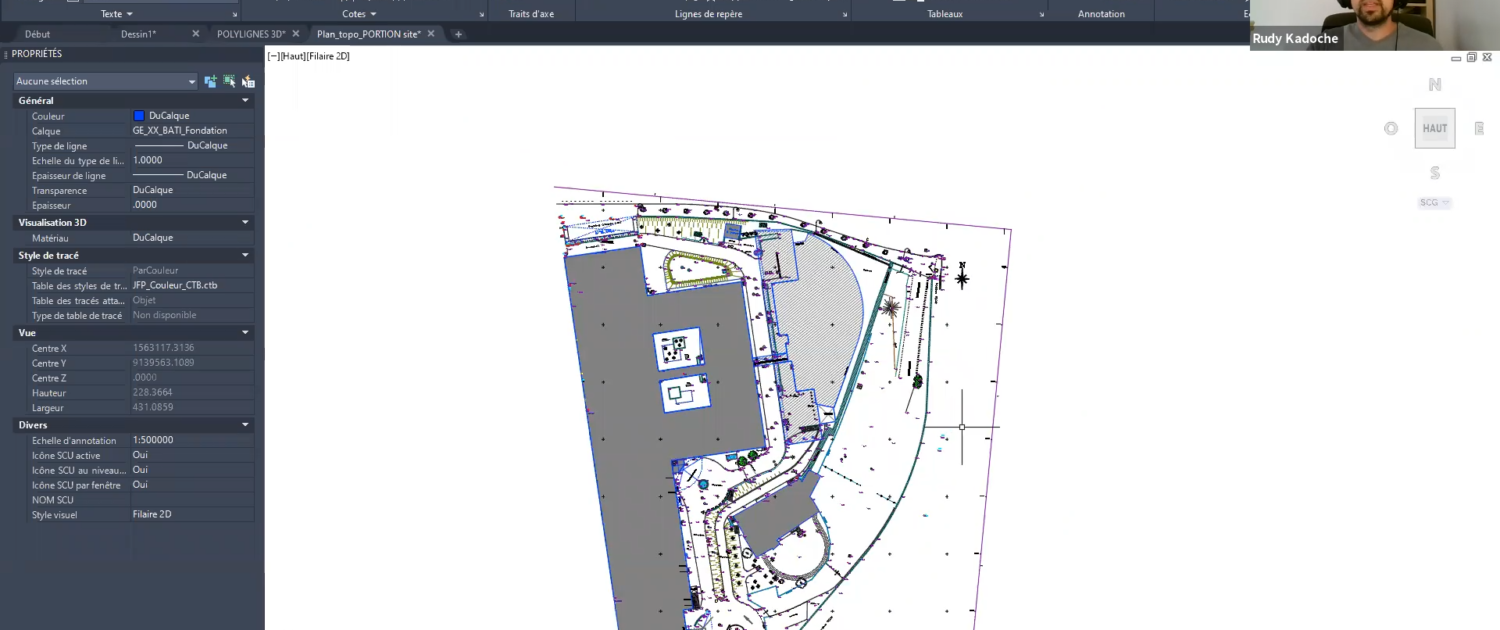Screen dimensions: 1500x630
Task: Expand the Texte ribbon panel launcher arrow
Action: tap(235, 15)
